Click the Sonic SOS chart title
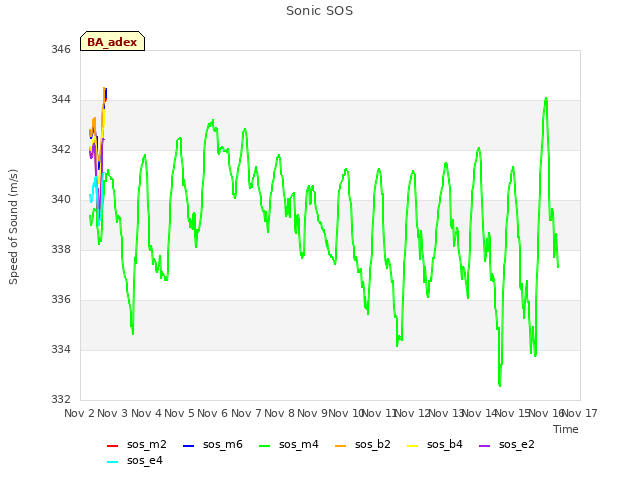 click(319, 11)
